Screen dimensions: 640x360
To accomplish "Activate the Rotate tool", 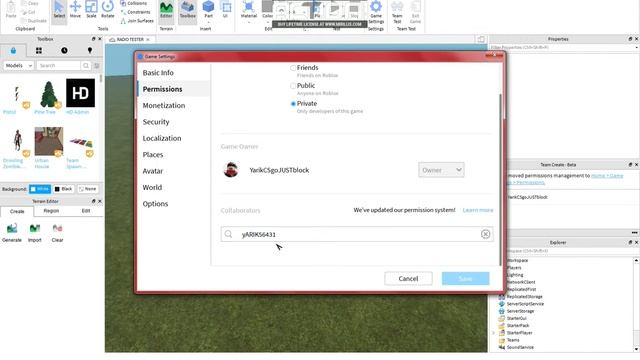I will pos(108,10).
